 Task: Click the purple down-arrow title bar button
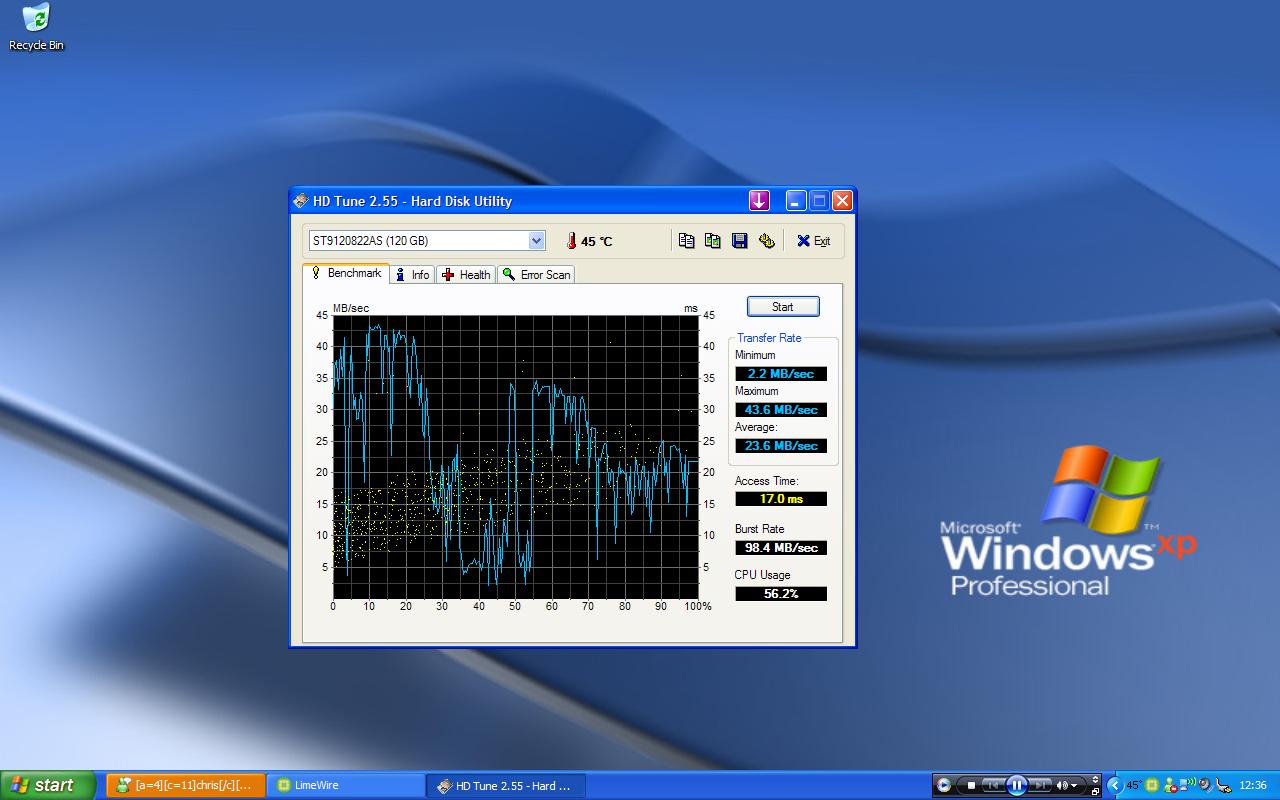759,201
